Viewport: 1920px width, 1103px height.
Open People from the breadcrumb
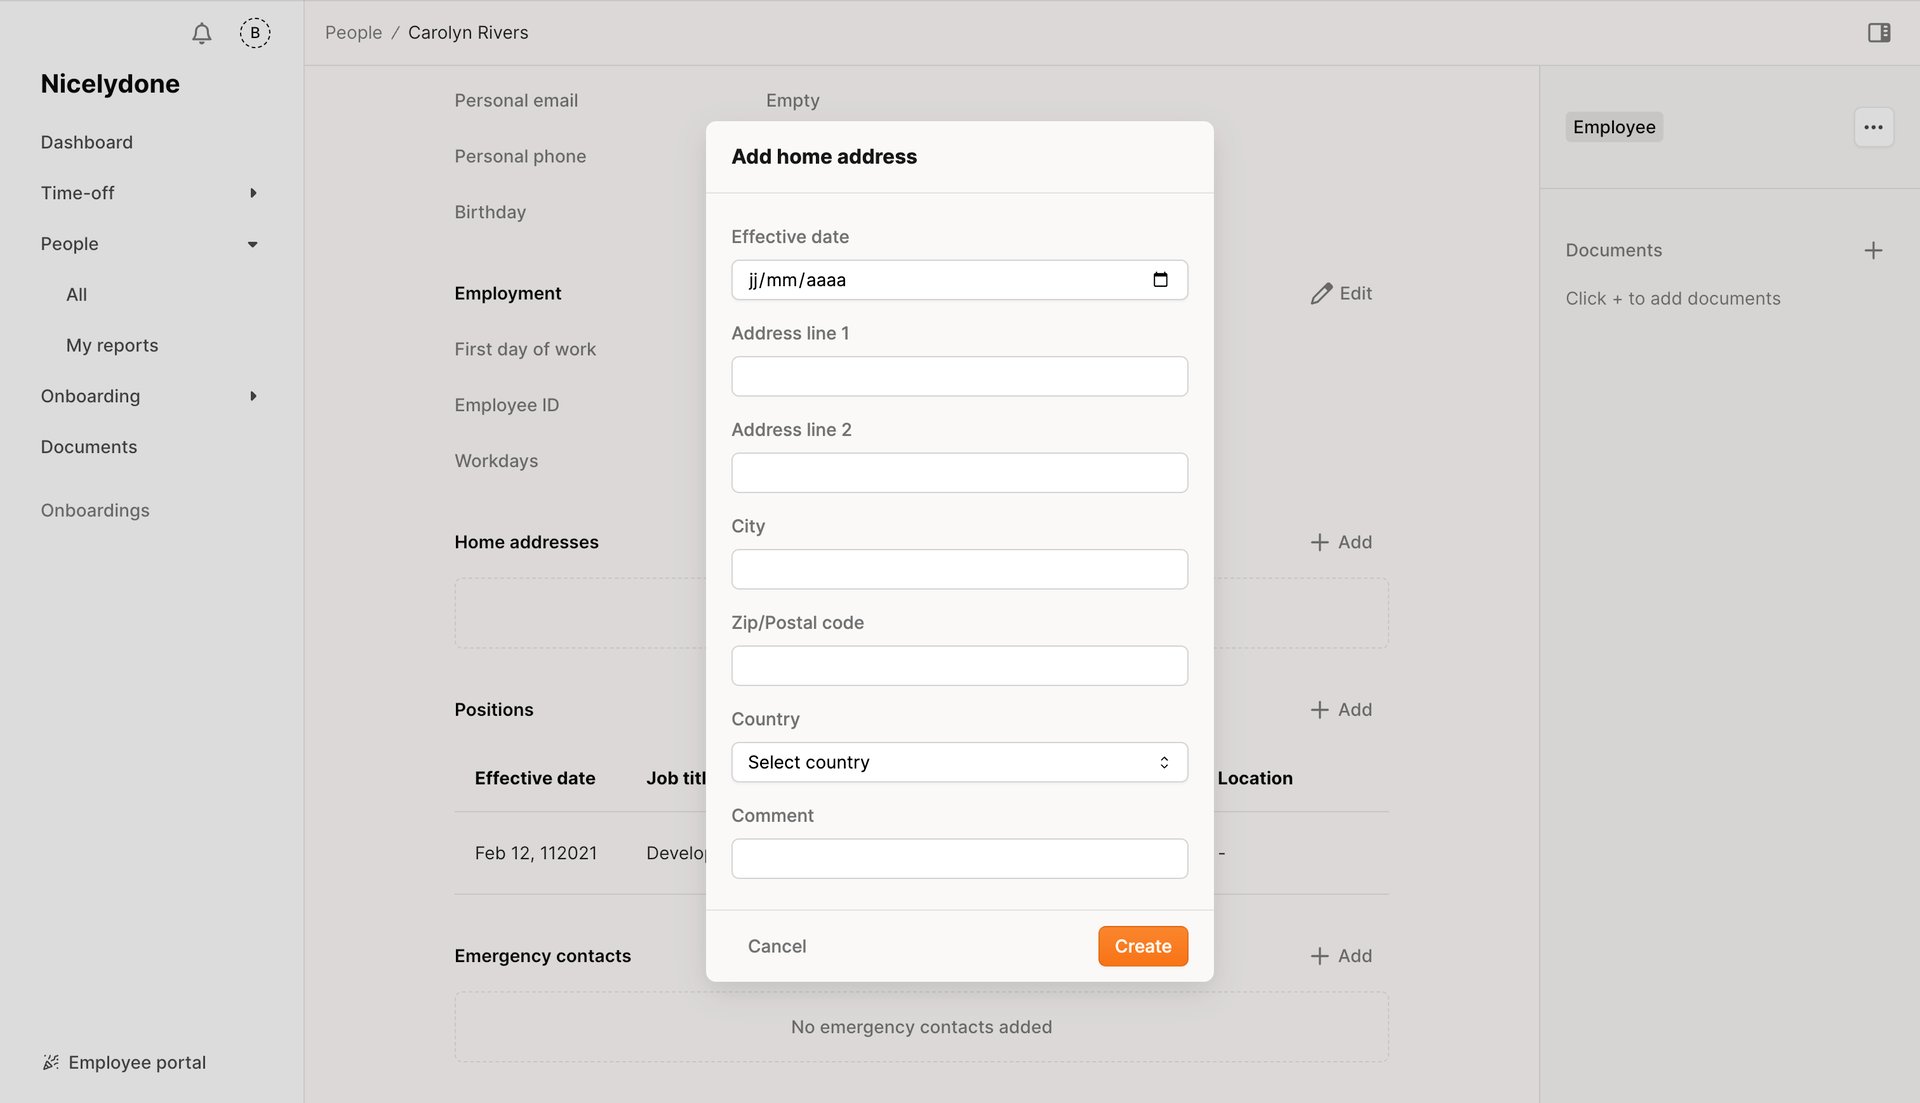(352, 32)
